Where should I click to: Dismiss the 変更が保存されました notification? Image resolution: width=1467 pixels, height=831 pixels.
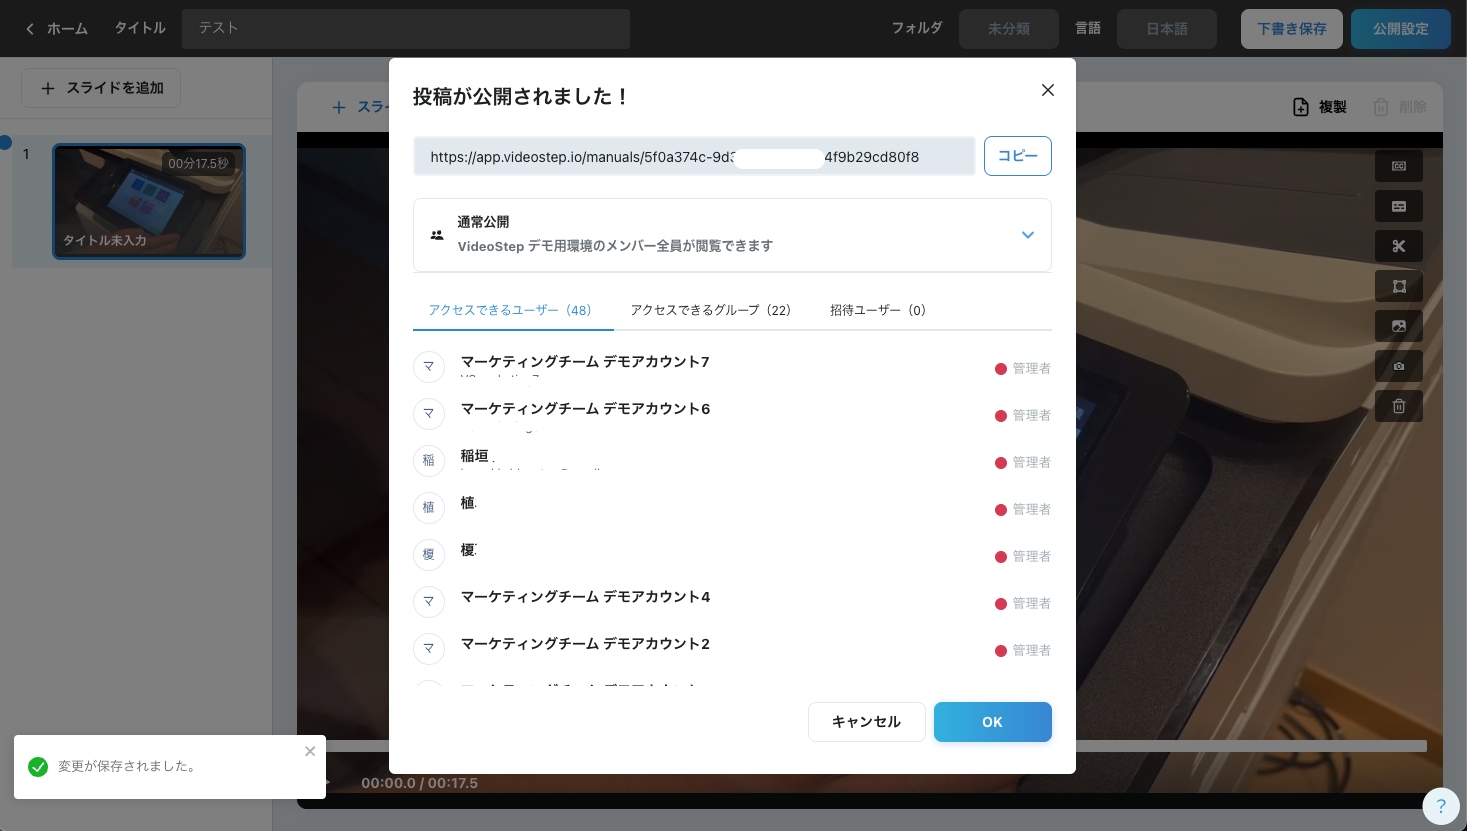pyautogui.click(x=310, y=751)
